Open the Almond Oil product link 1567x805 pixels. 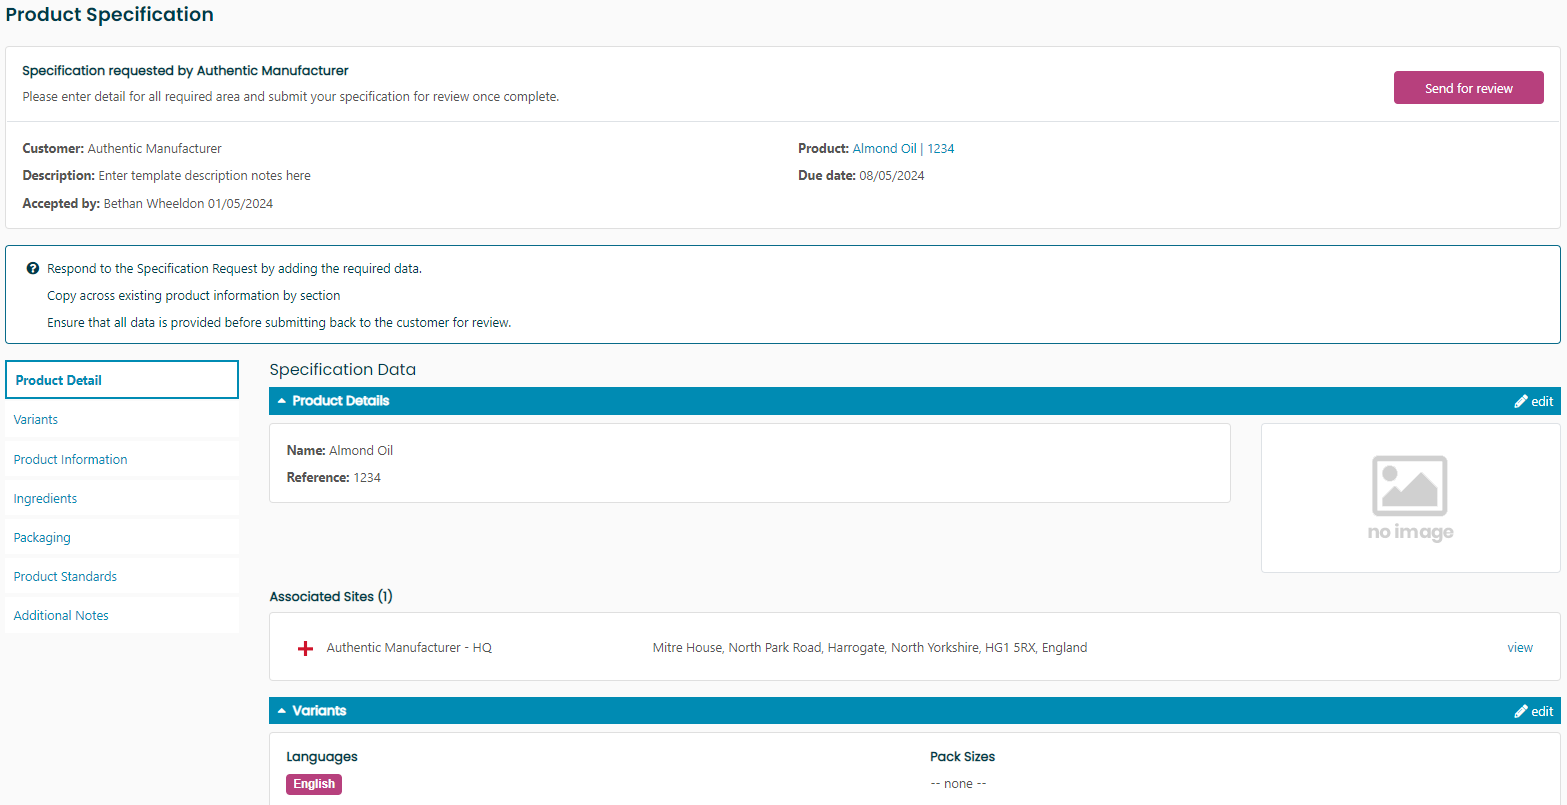pyautogui.click(x=884, y=149)
